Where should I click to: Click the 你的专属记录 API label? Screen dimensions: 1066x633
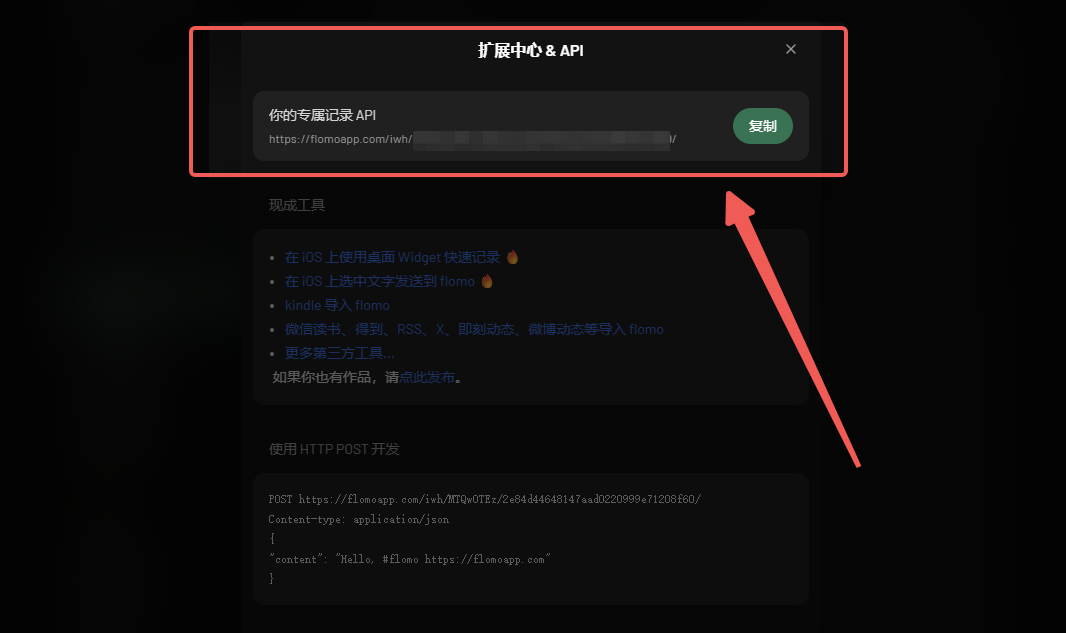[x=322, y=115]
